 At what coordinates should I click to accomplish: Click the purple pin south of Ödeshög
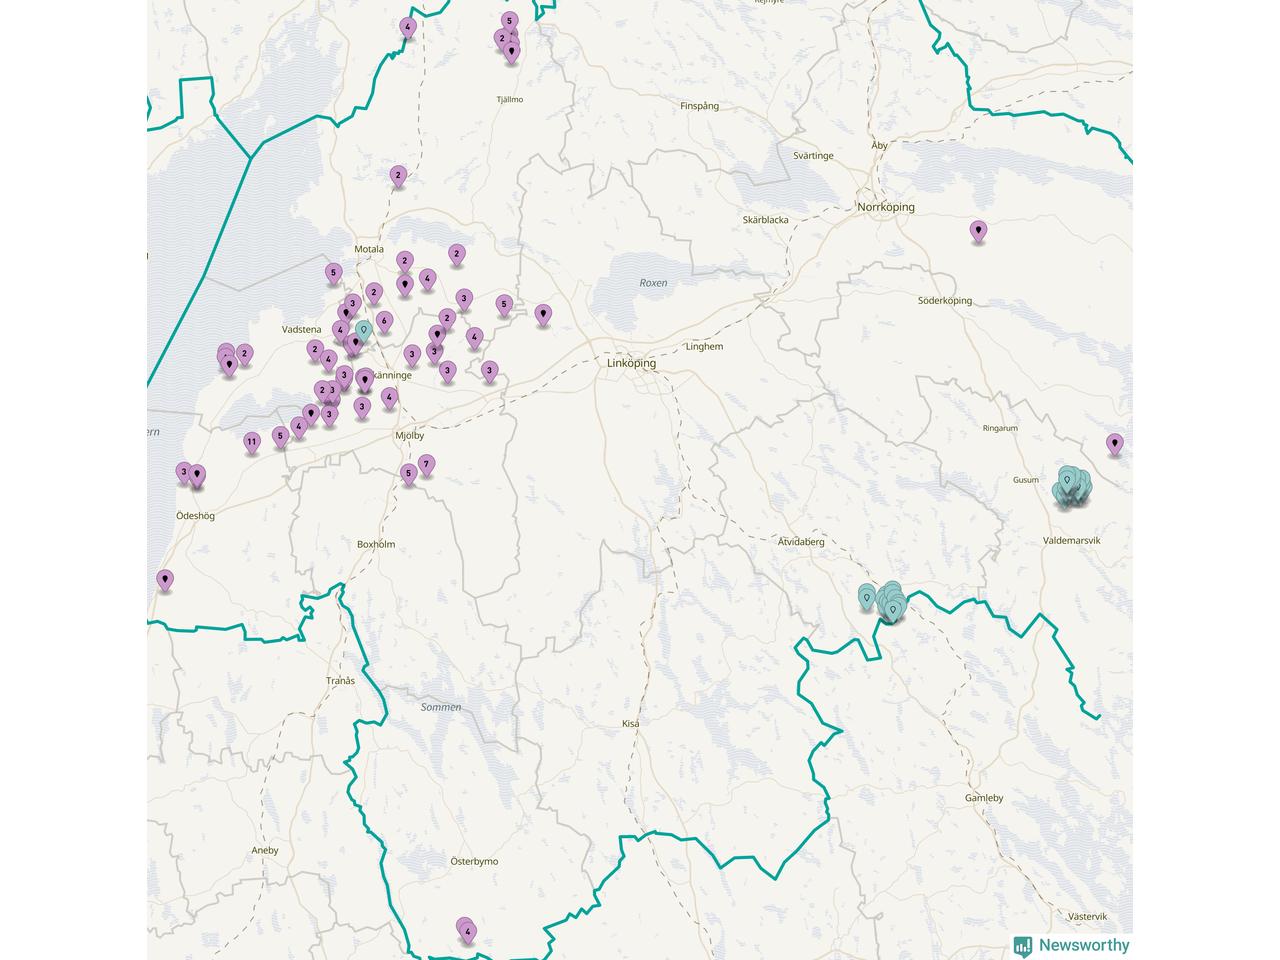coord(165,580)
